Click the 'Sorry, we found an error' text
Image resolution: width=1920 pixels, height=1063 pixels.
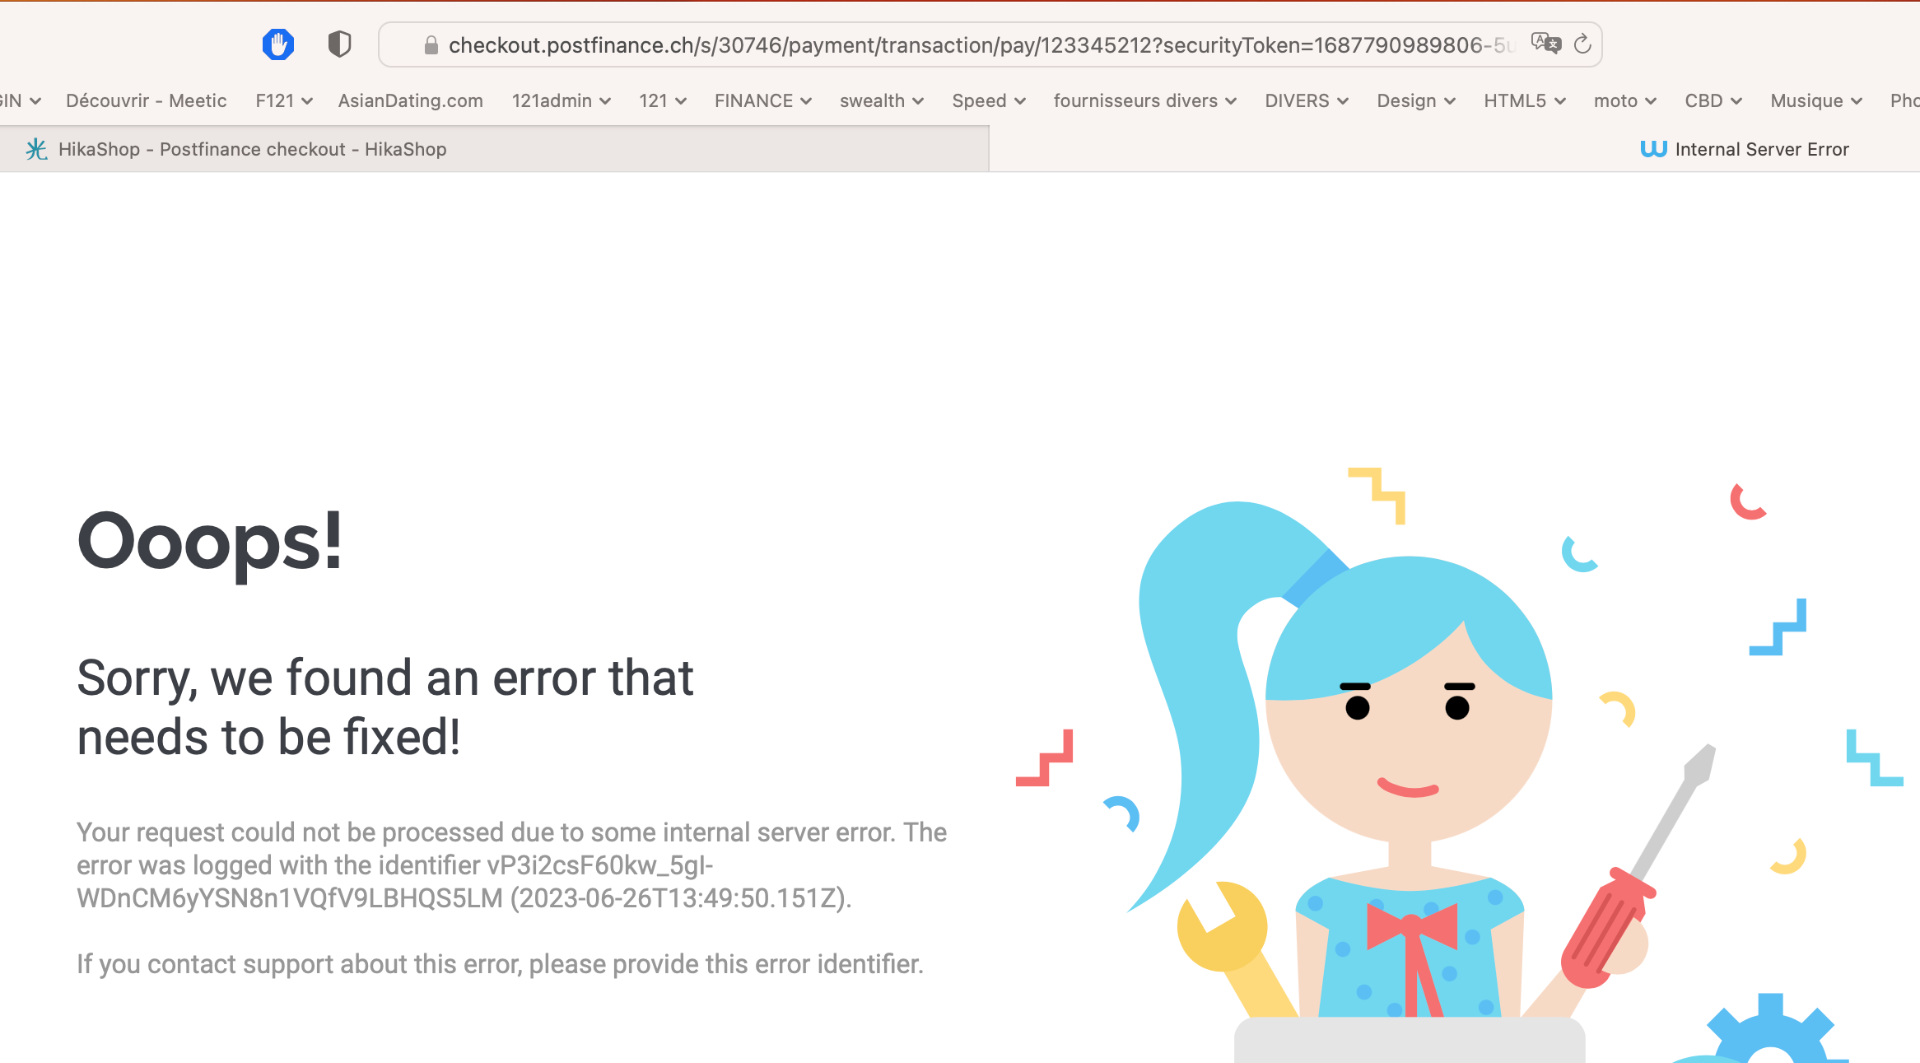point(385,707)
